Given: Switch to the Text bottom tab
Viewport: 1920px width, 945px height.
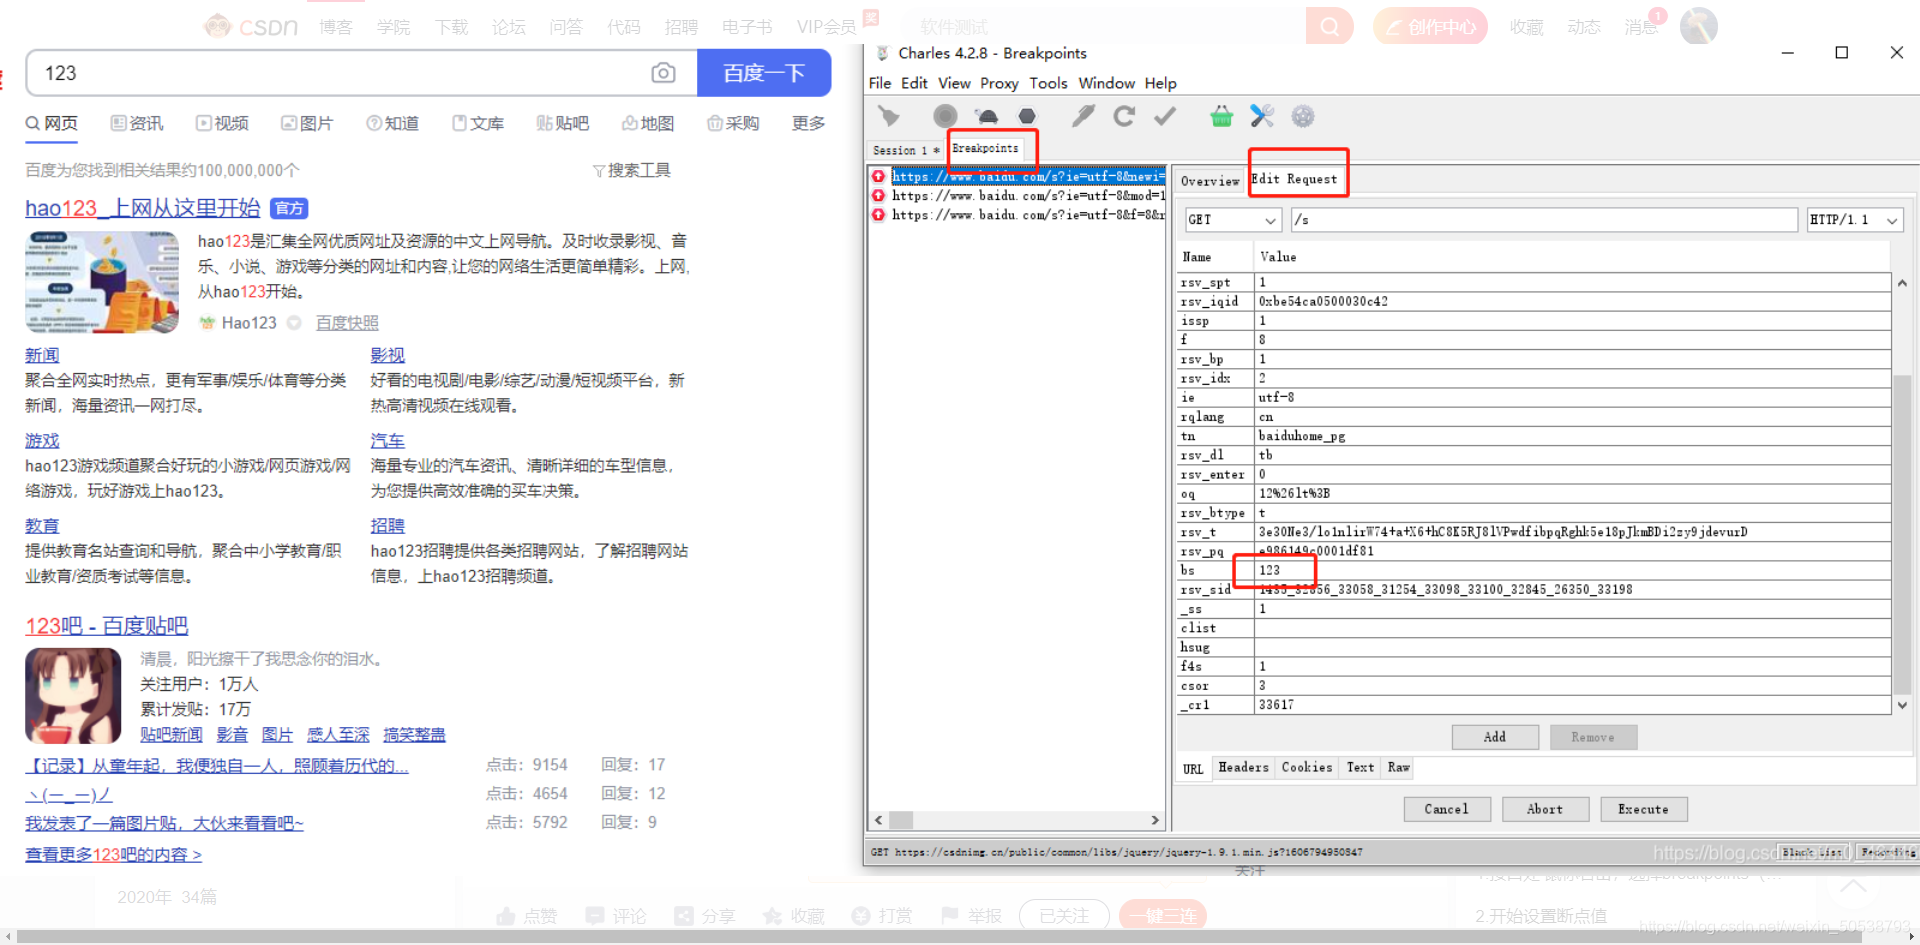Looking at the screenshot, I should (1360, 768).
